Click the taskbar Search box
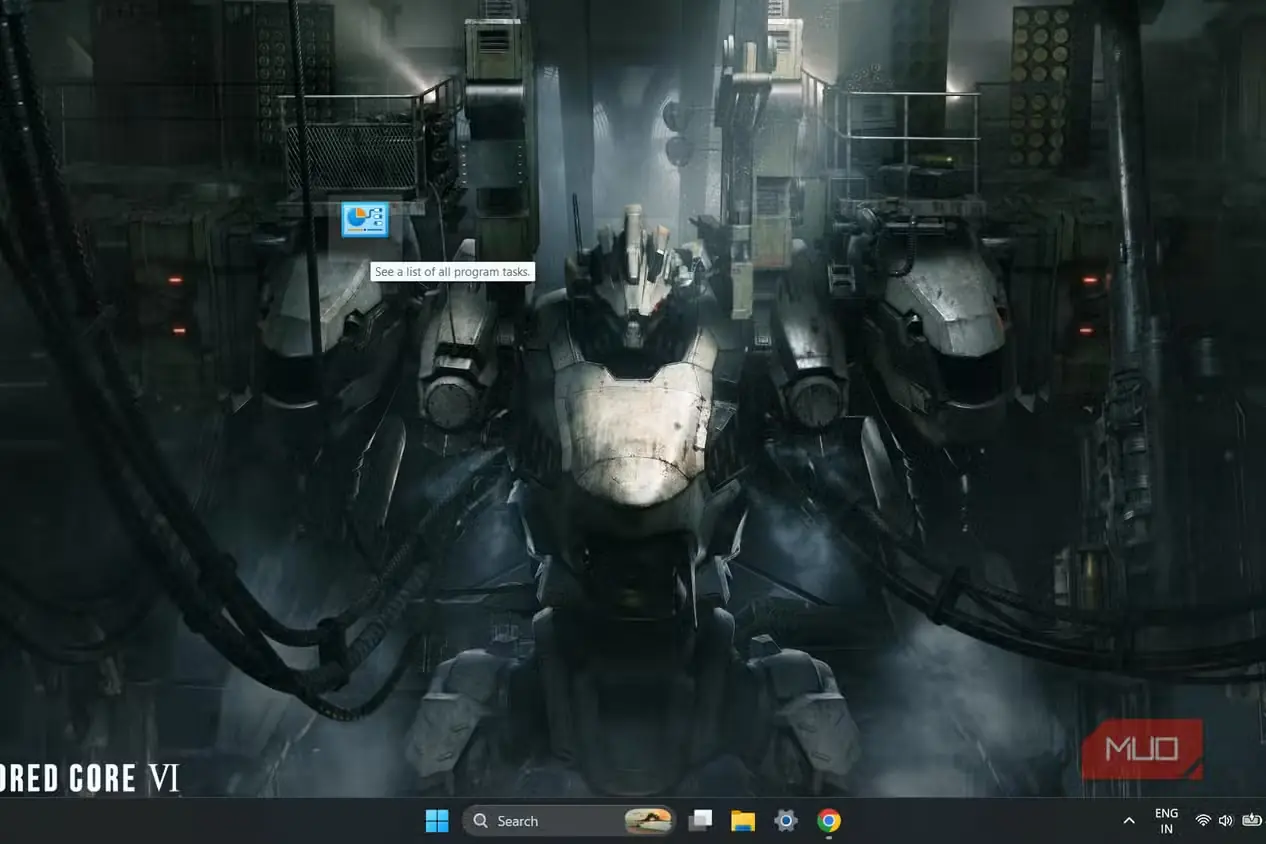 pyautogui.click(x=569, y=821)
